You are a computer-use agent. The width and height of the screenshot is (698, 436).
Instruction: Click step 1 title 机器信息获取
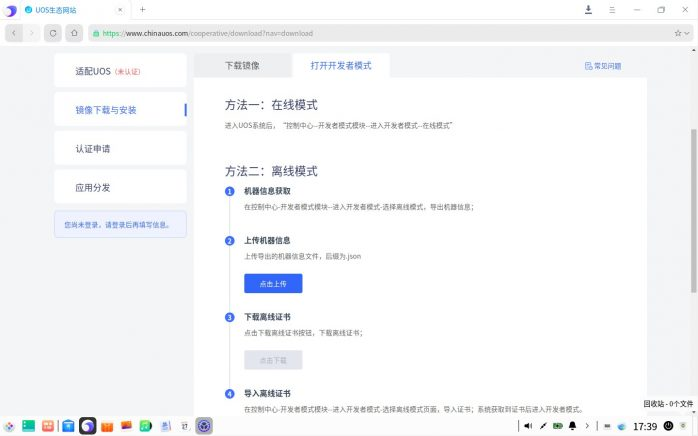(x=267, y=191)
